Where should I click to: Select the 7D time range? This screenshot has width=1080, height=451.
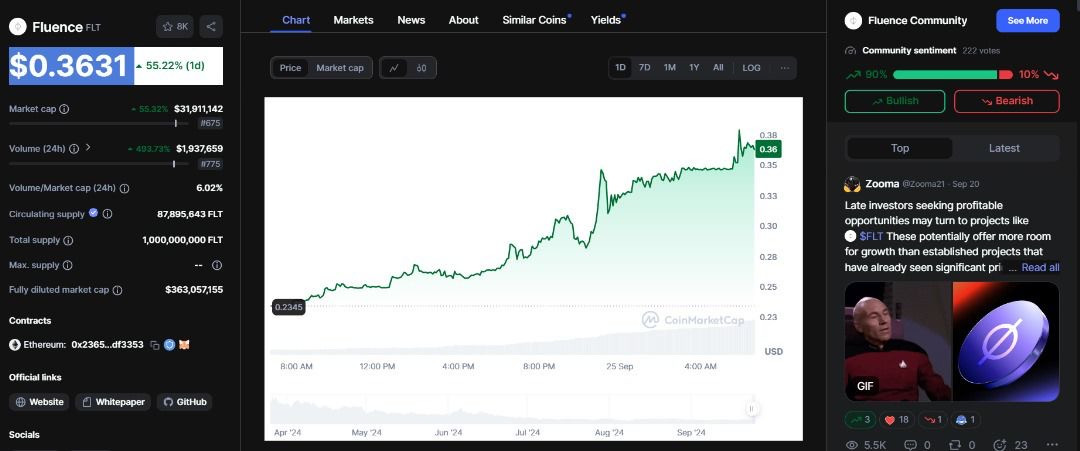(645, 68)
